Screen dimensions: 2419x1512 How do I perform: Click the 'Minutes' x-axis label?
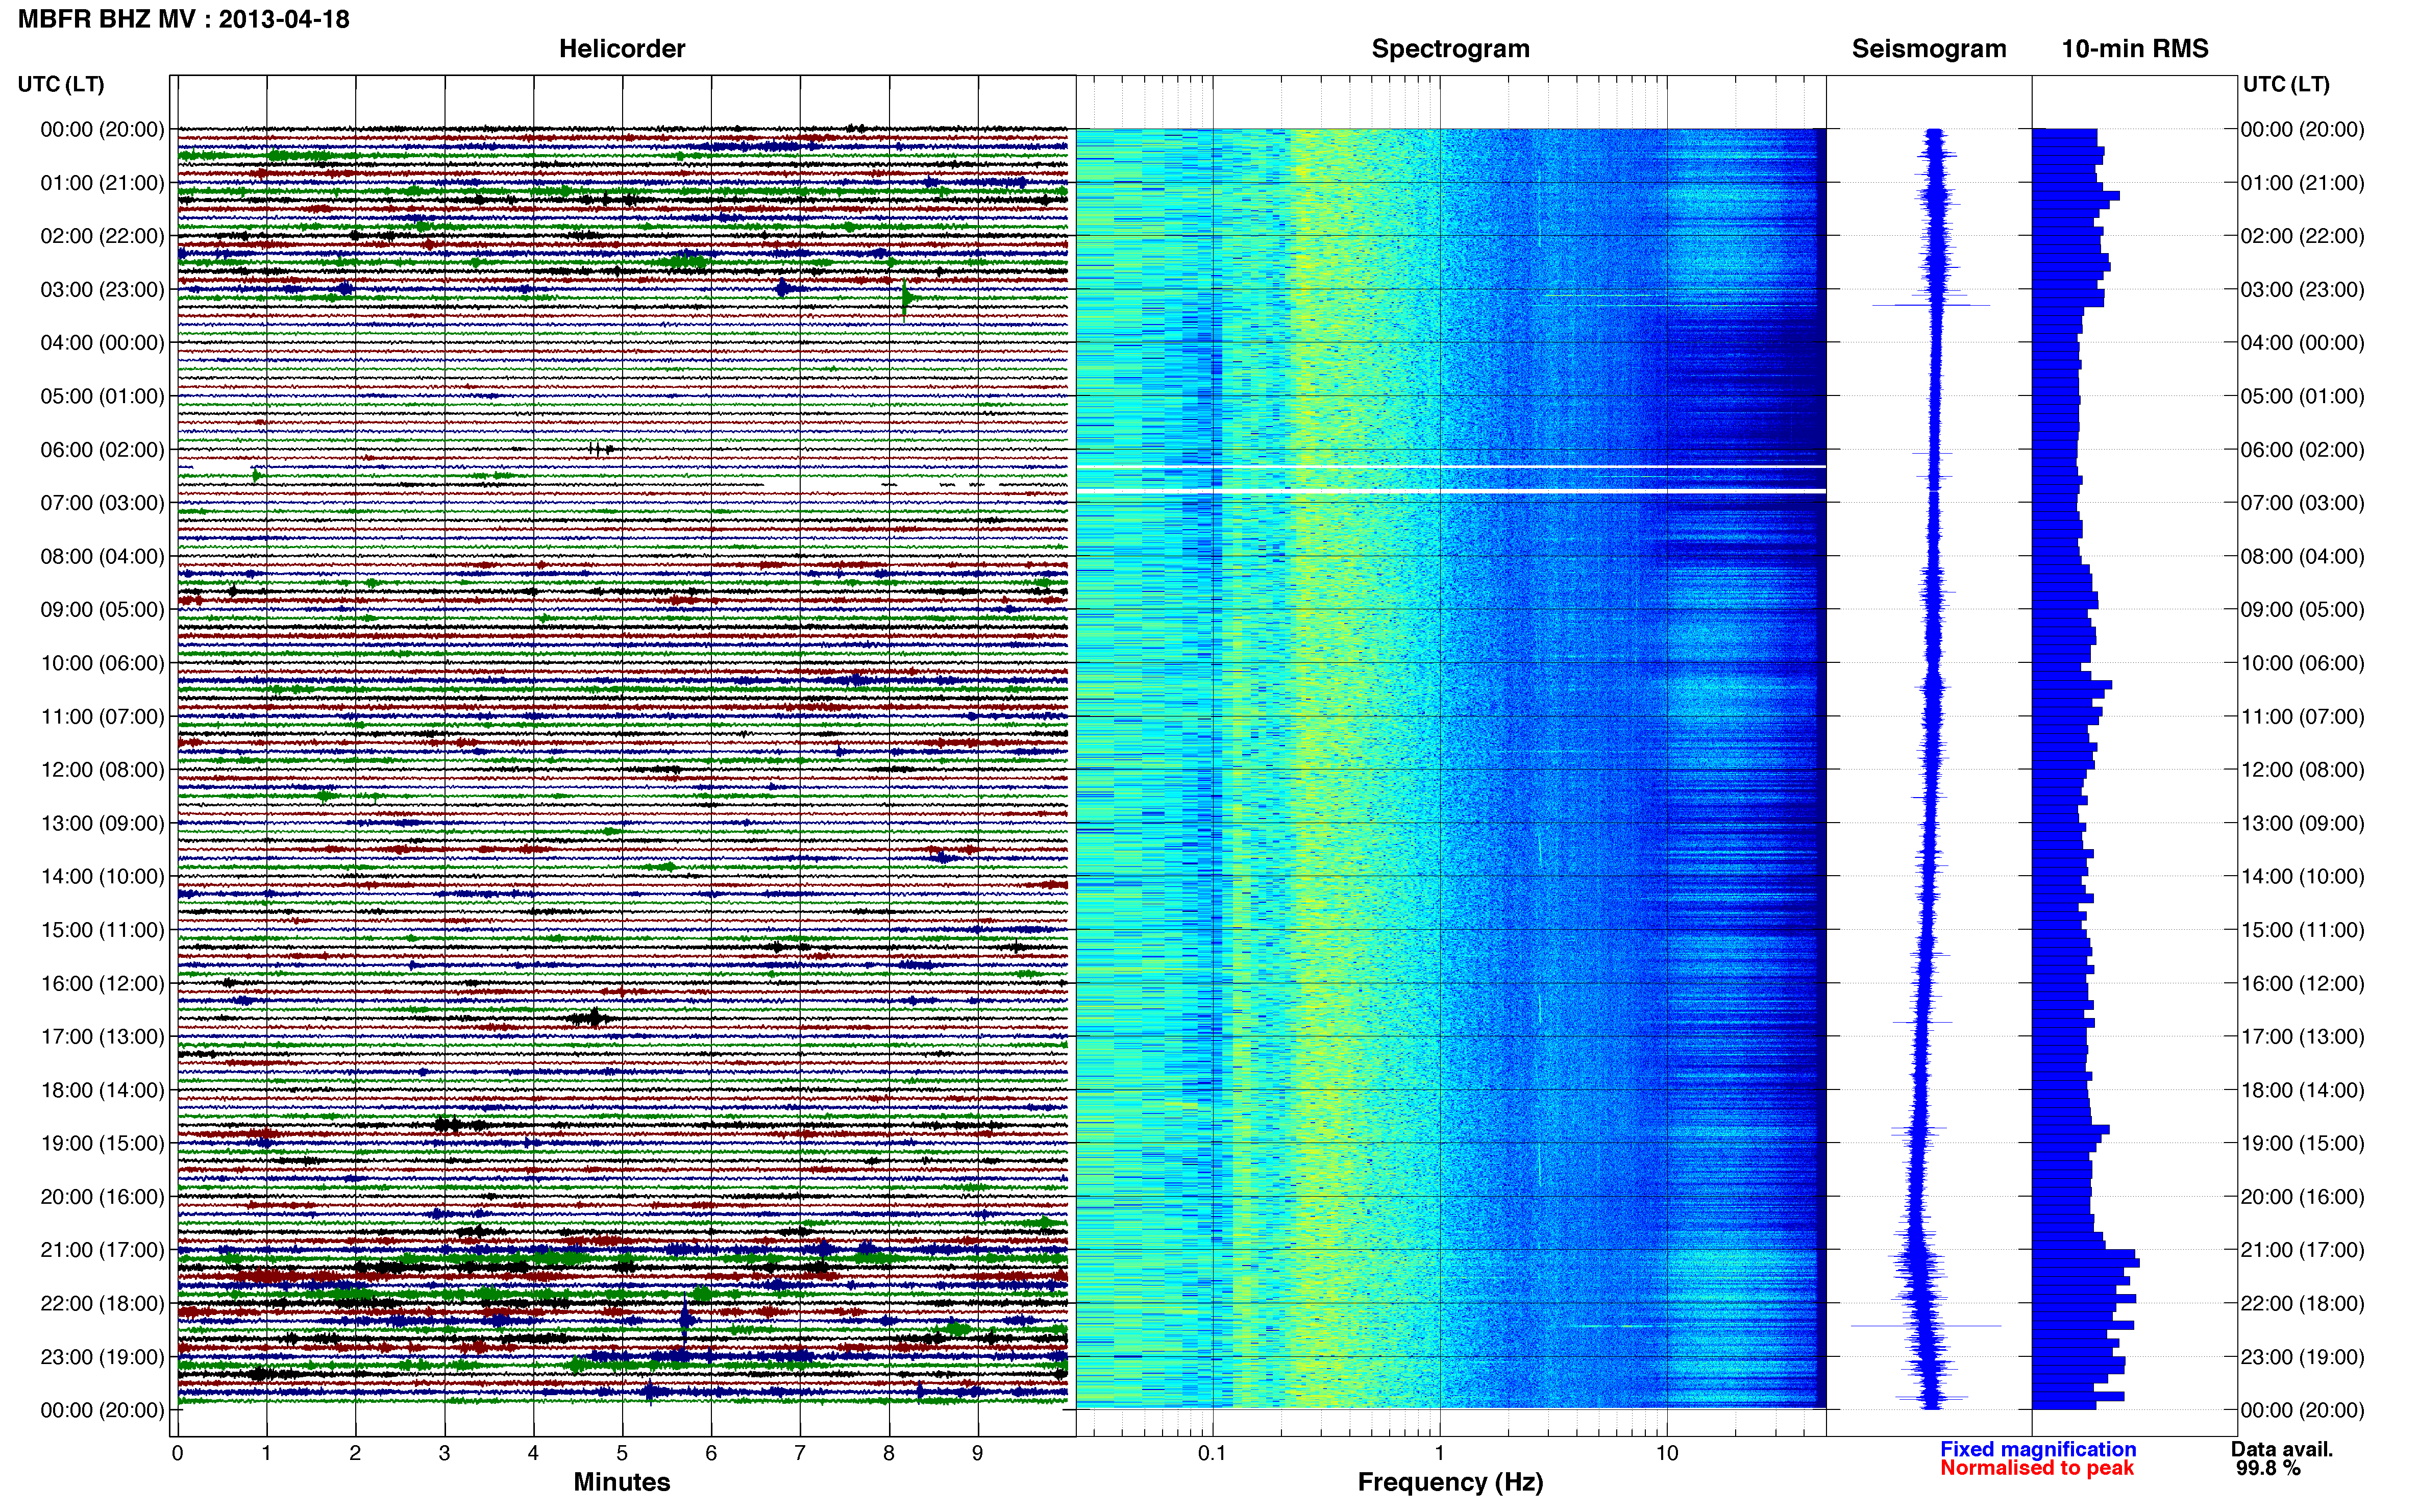click(622, 1482)
